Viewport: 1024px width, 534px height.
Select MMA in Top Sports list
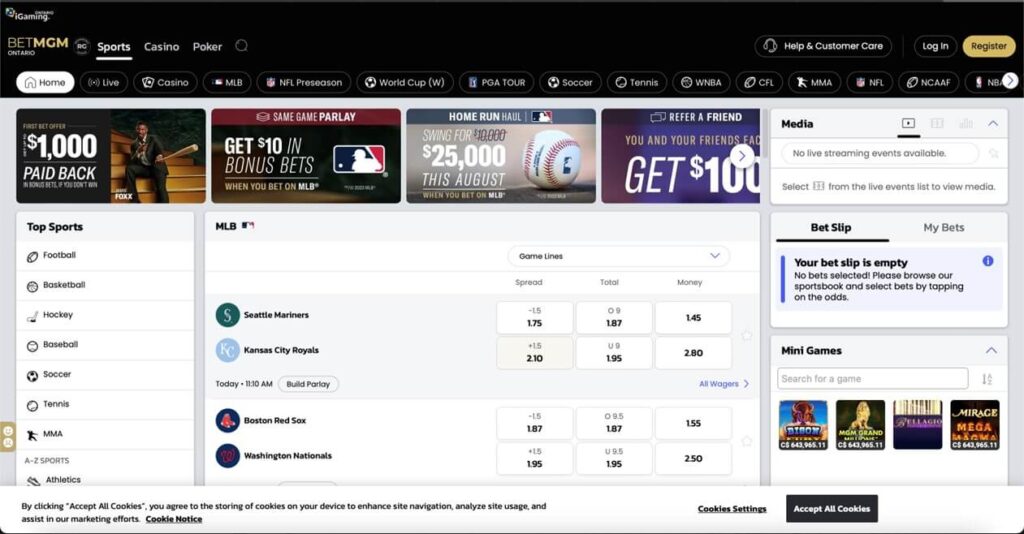pyautogui.click(x=105, y=434)
